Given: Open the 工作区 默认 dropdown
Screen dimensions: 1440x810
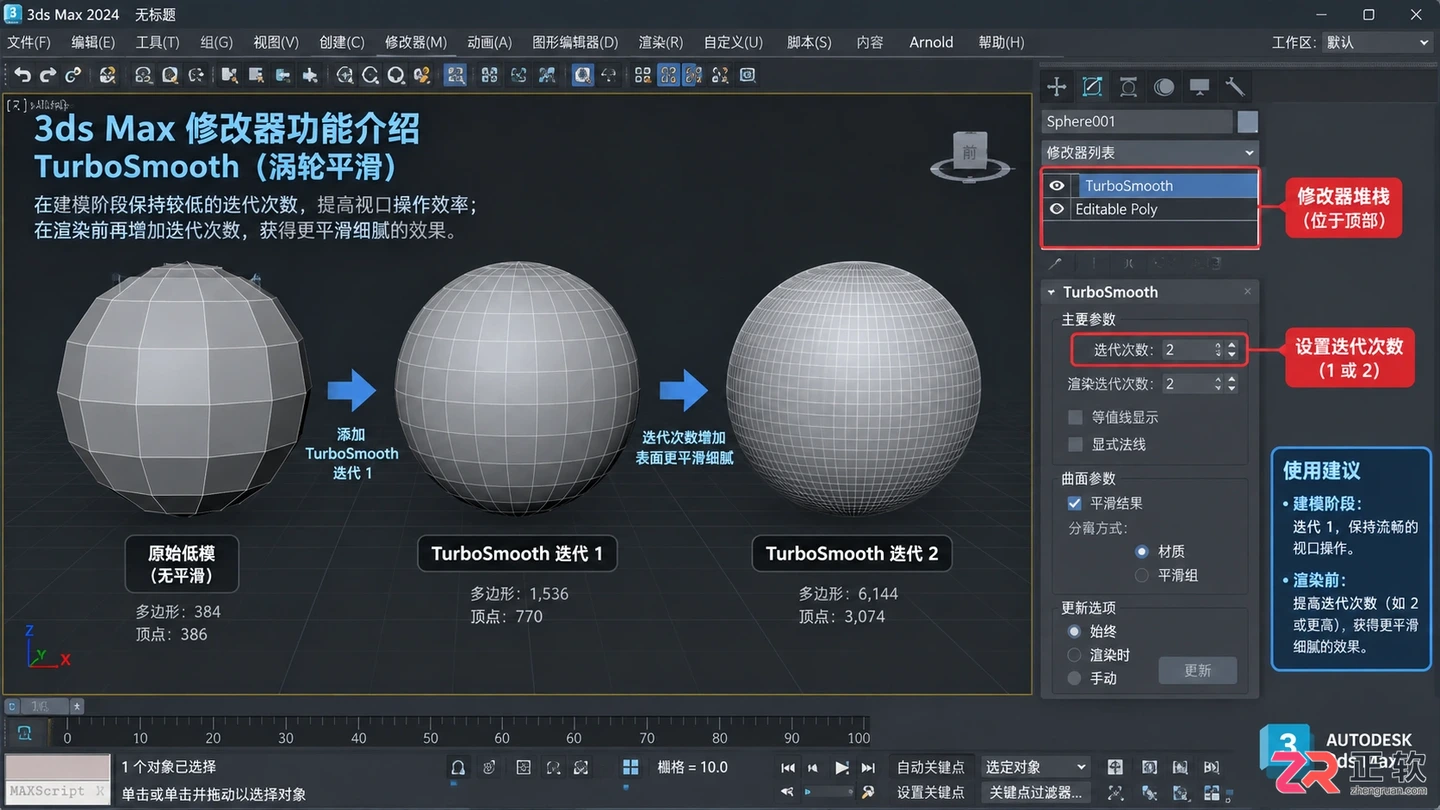Looking at the screenshot, I should point(1377,42).
